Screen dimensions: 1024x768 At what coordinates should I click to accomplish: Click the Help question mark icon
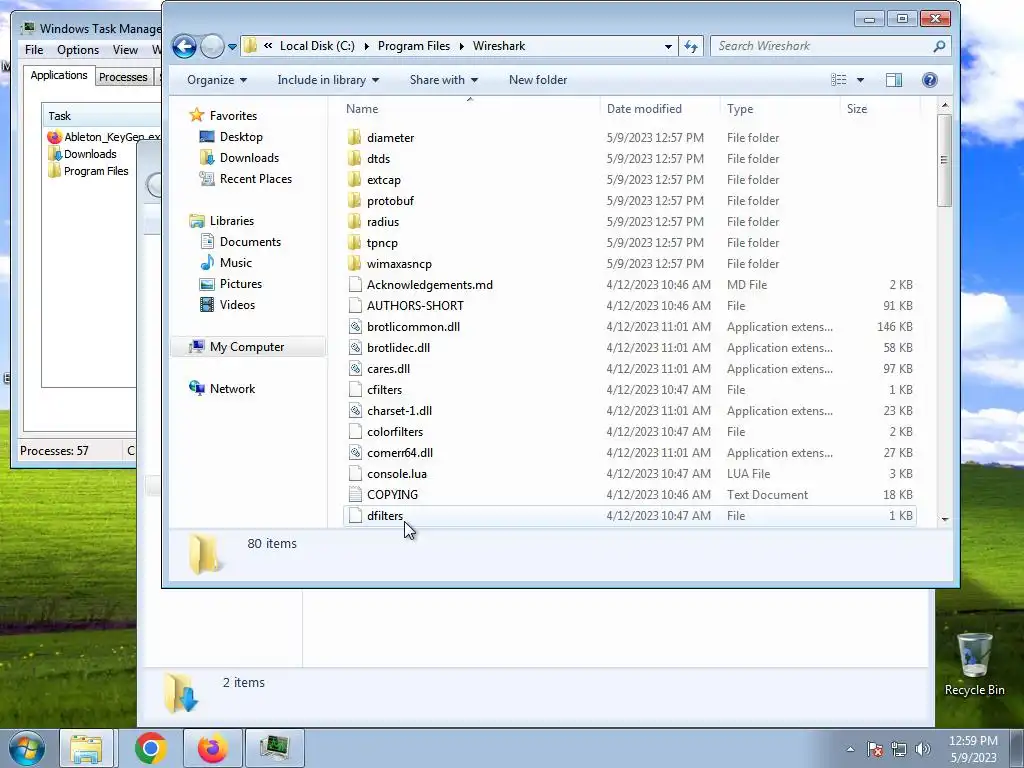(x=929, y=80)
